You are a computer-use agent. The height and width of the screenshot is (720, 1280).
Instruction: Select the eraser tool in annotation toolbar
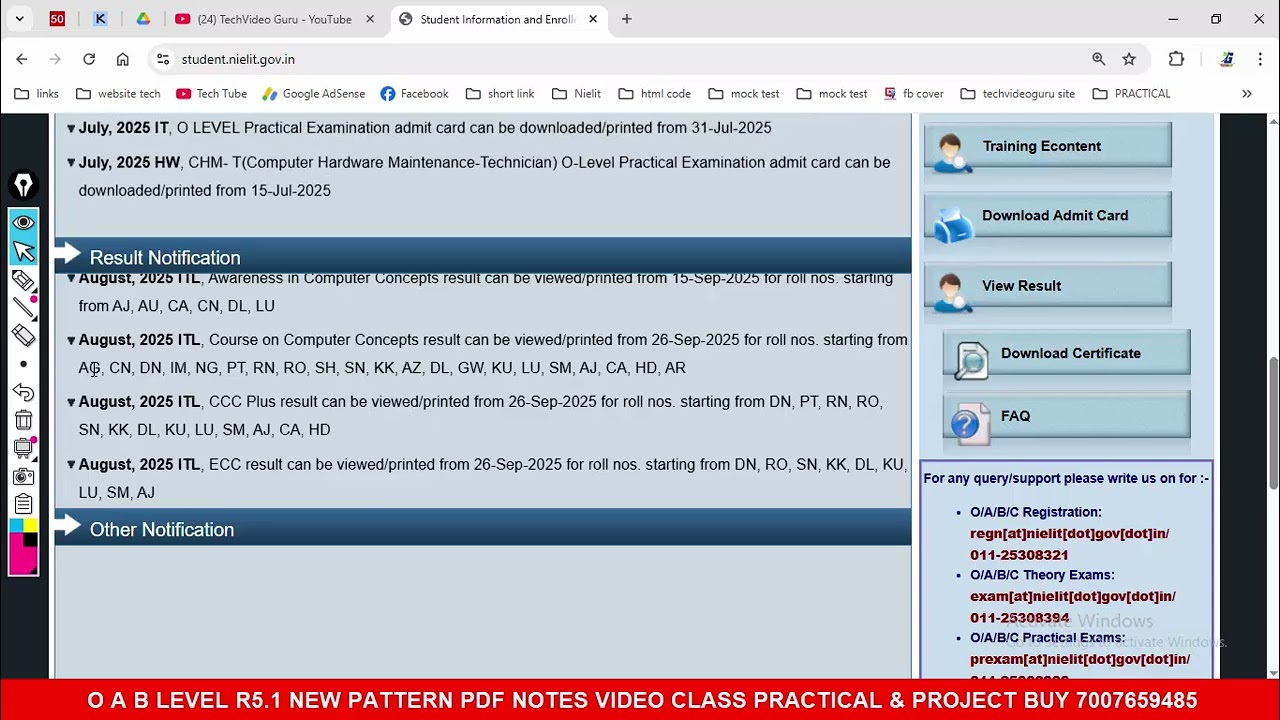(23, 336)
